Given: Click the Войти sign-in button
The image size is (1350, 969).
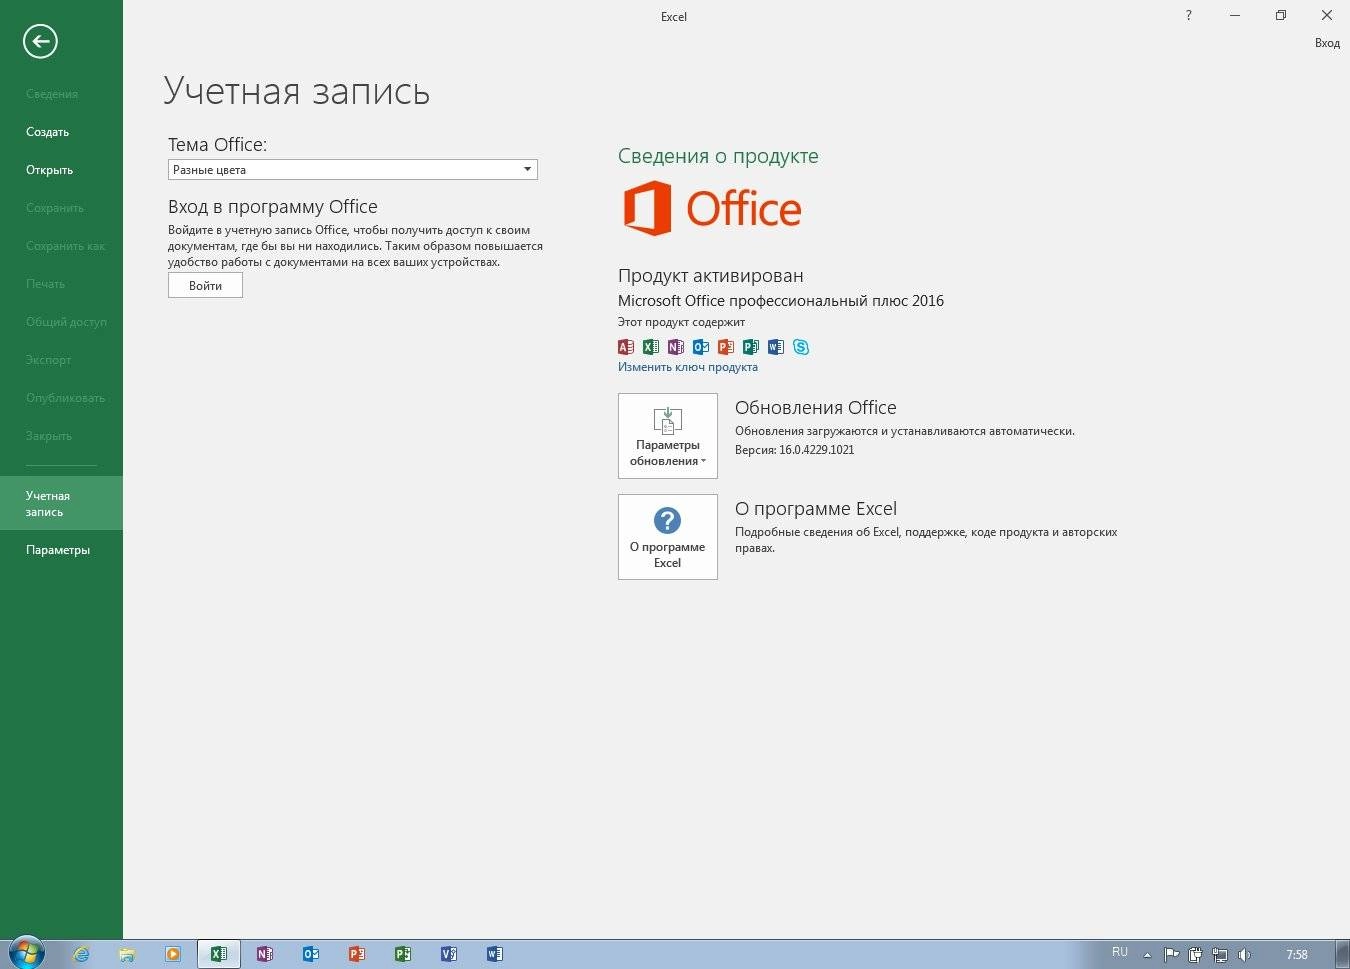Looking at the screenshot, I should click(205, 285).
